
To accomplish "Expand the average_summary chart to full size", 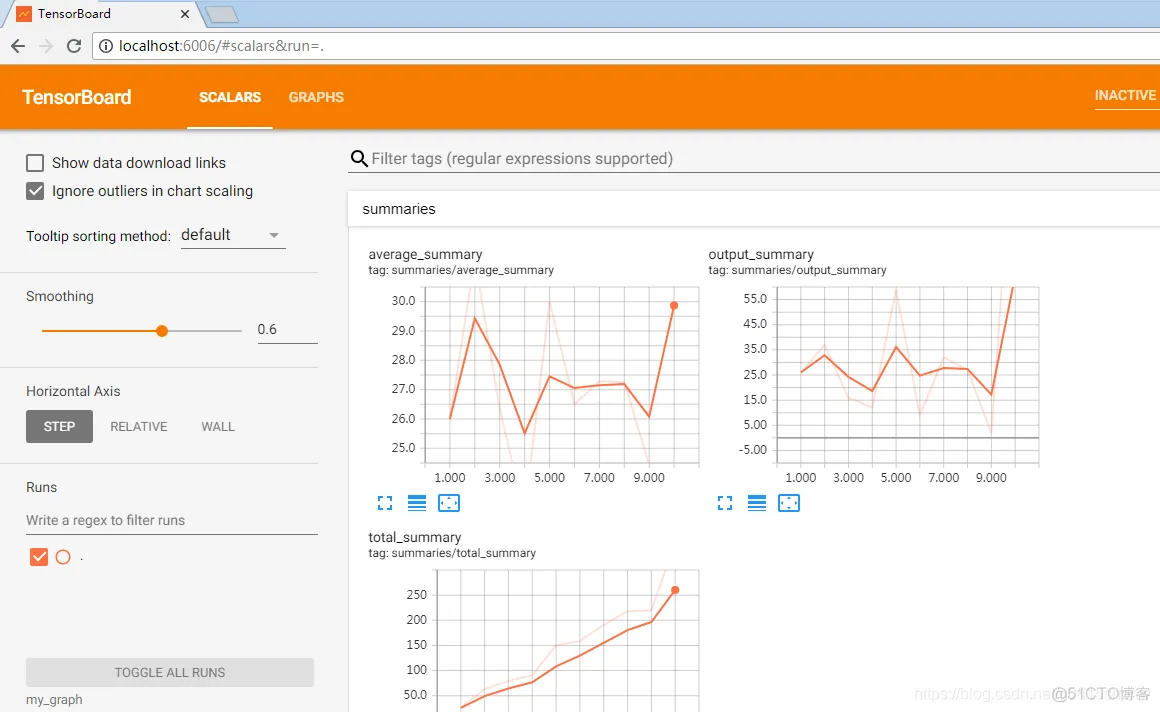I will click(385, 503).
